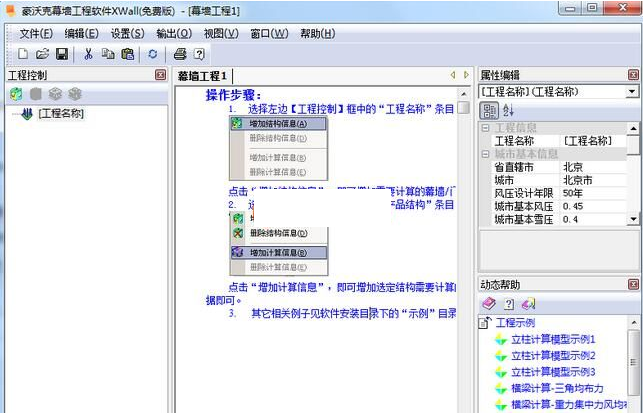
Task: Click the New file toolbar icon
Action: pos(22,54)
